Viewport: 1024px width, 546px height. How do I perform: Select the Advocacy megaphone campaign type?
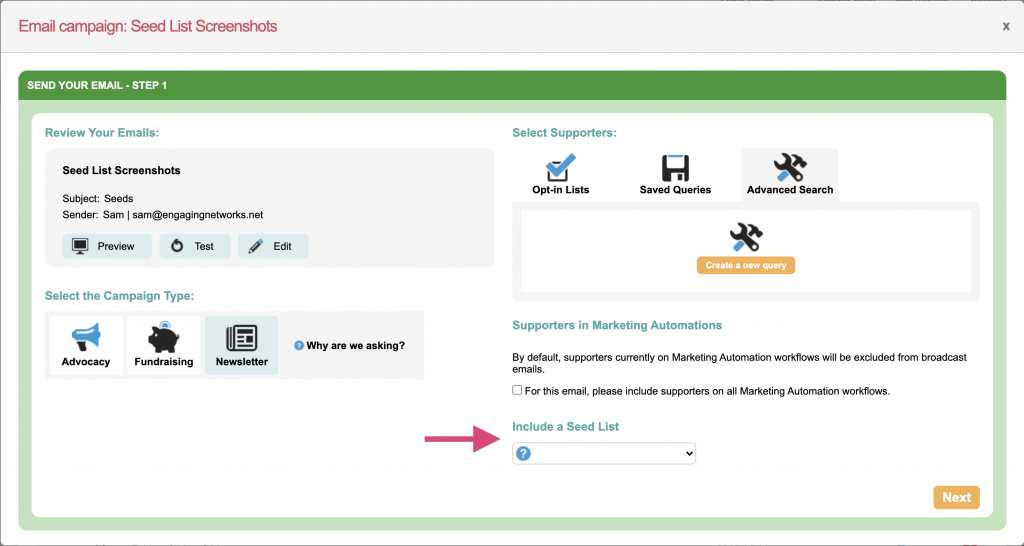click(x=86, y=337)
